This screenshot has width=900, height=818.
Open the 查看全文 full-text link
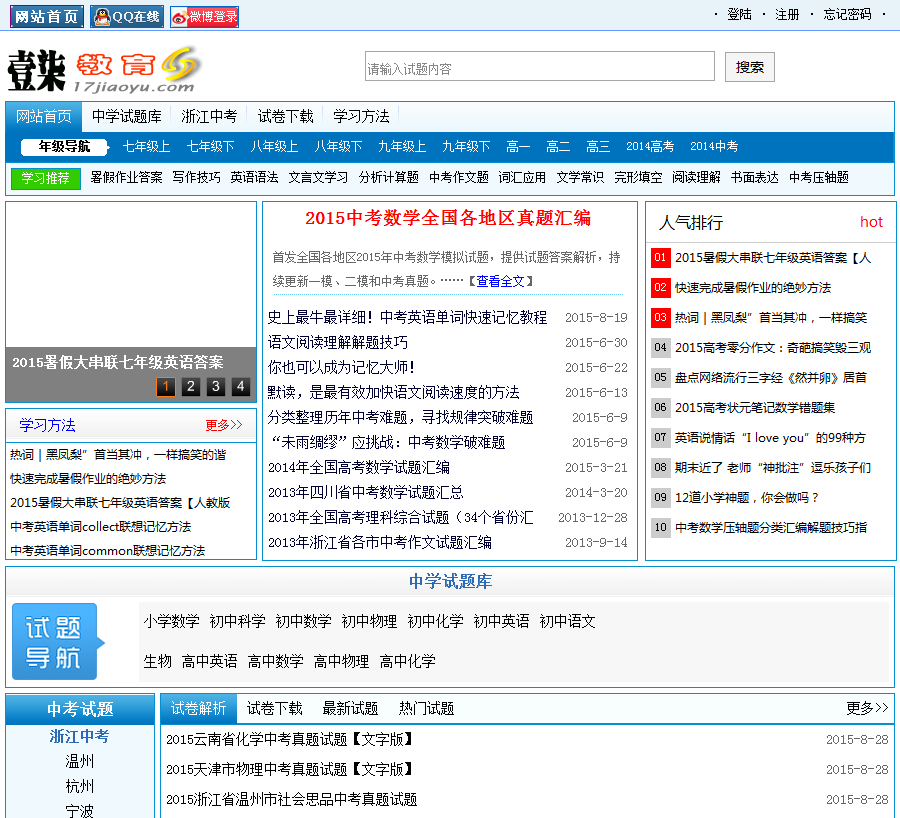coord(500,281)
